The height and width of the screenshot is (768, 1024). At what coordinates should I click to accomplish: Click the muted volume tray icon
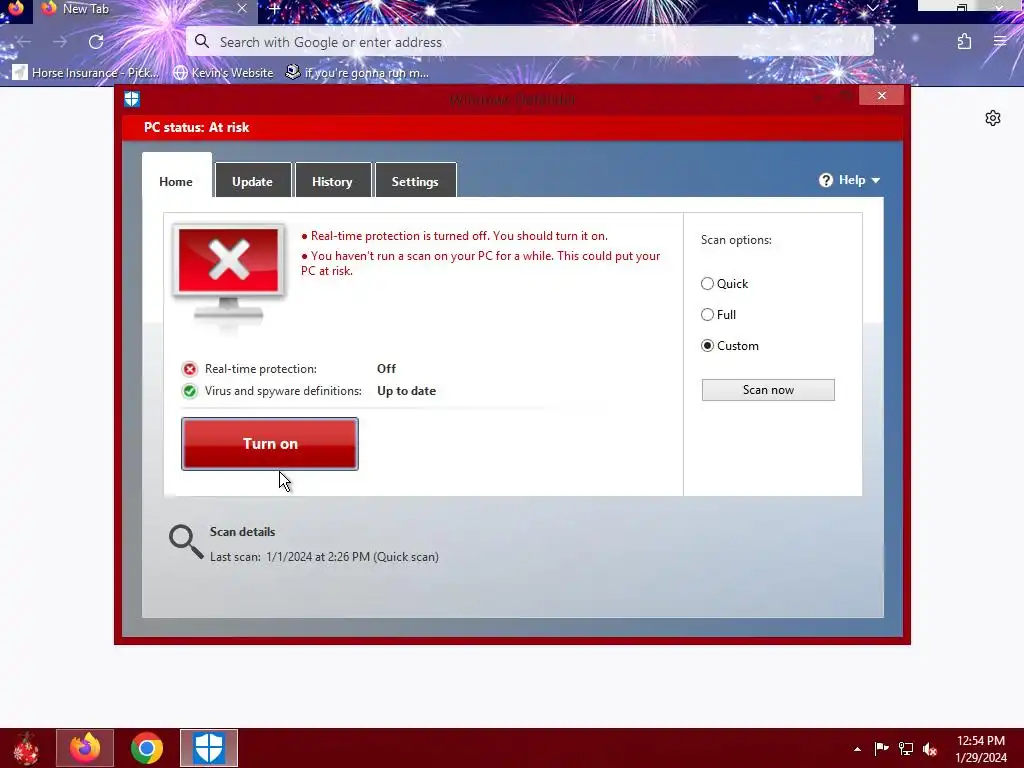[x=930, y=749]
